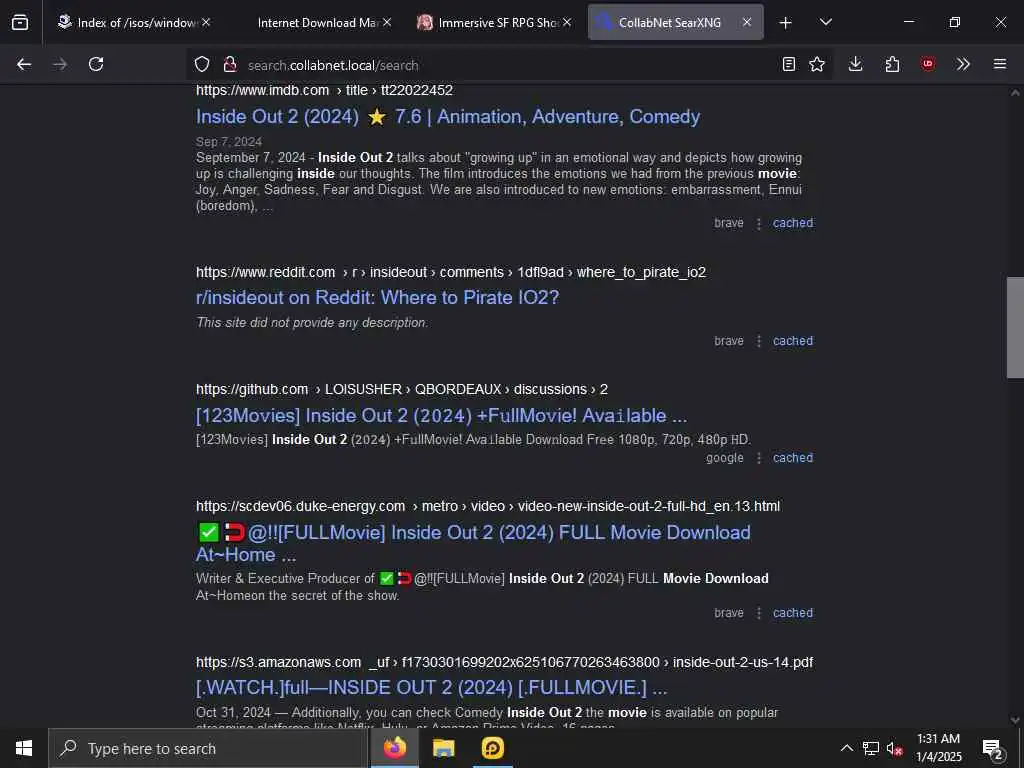Viewport: 1024px width, 768px height.
Task: Open the notification center icon
Action: tap(993, 750)
